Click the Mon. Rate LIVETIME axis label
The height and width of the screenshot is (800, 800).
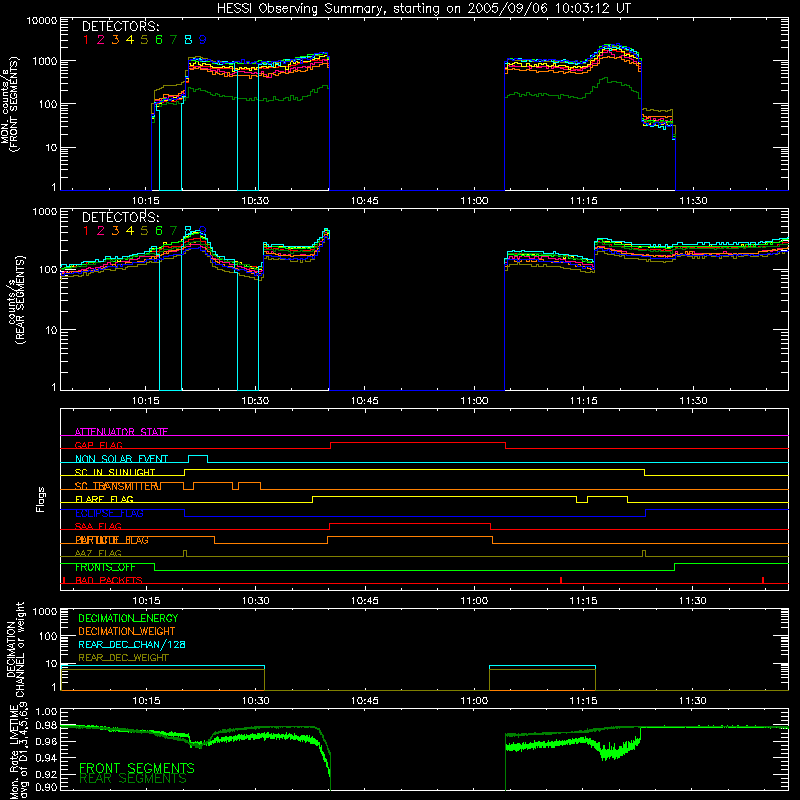click(x=18, y=750)
